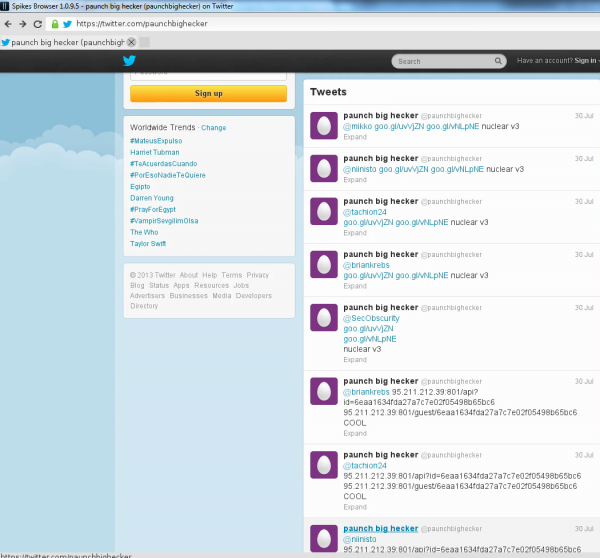The image size is (600, 558).
Task: Open the #PrayForEgypt trend
Action: point(151,209)
